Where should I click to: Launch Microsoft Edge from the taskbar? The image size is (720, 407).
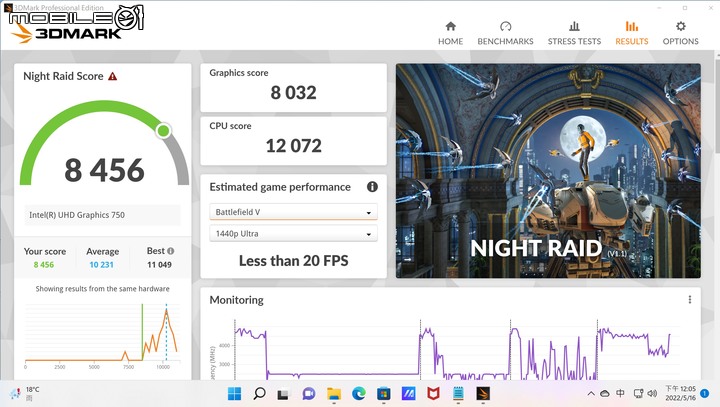[x=359, y=394]
